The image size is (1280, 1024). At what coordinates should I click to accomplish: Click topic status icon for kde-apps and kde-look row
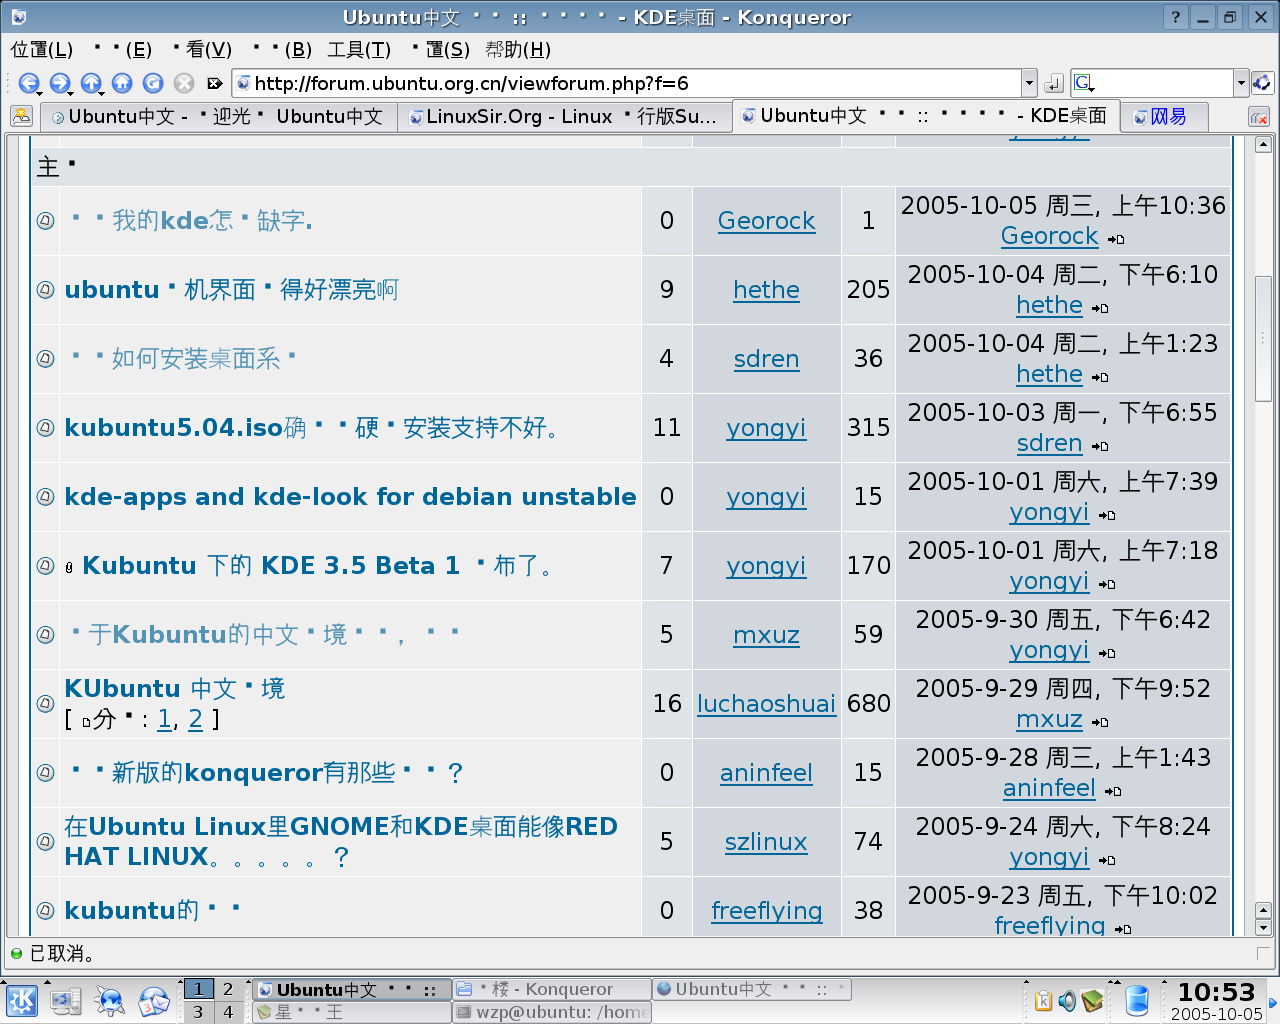point(45,497)
